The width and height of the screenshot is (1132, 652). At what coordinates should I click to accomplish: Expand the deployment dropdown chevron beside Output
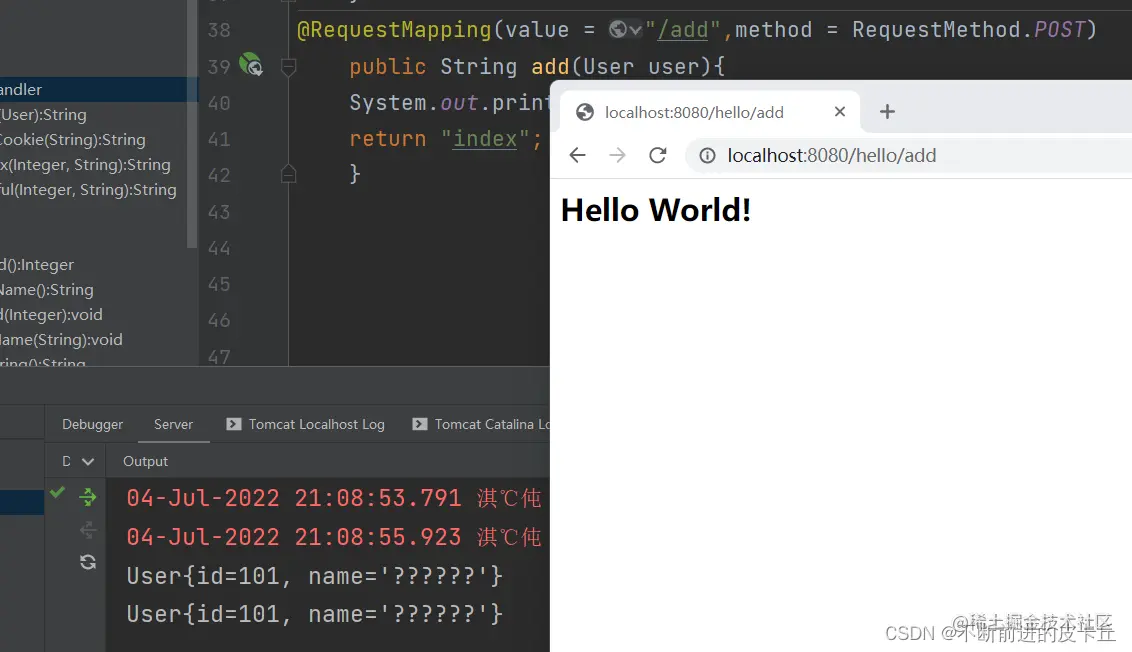[88, 461]
